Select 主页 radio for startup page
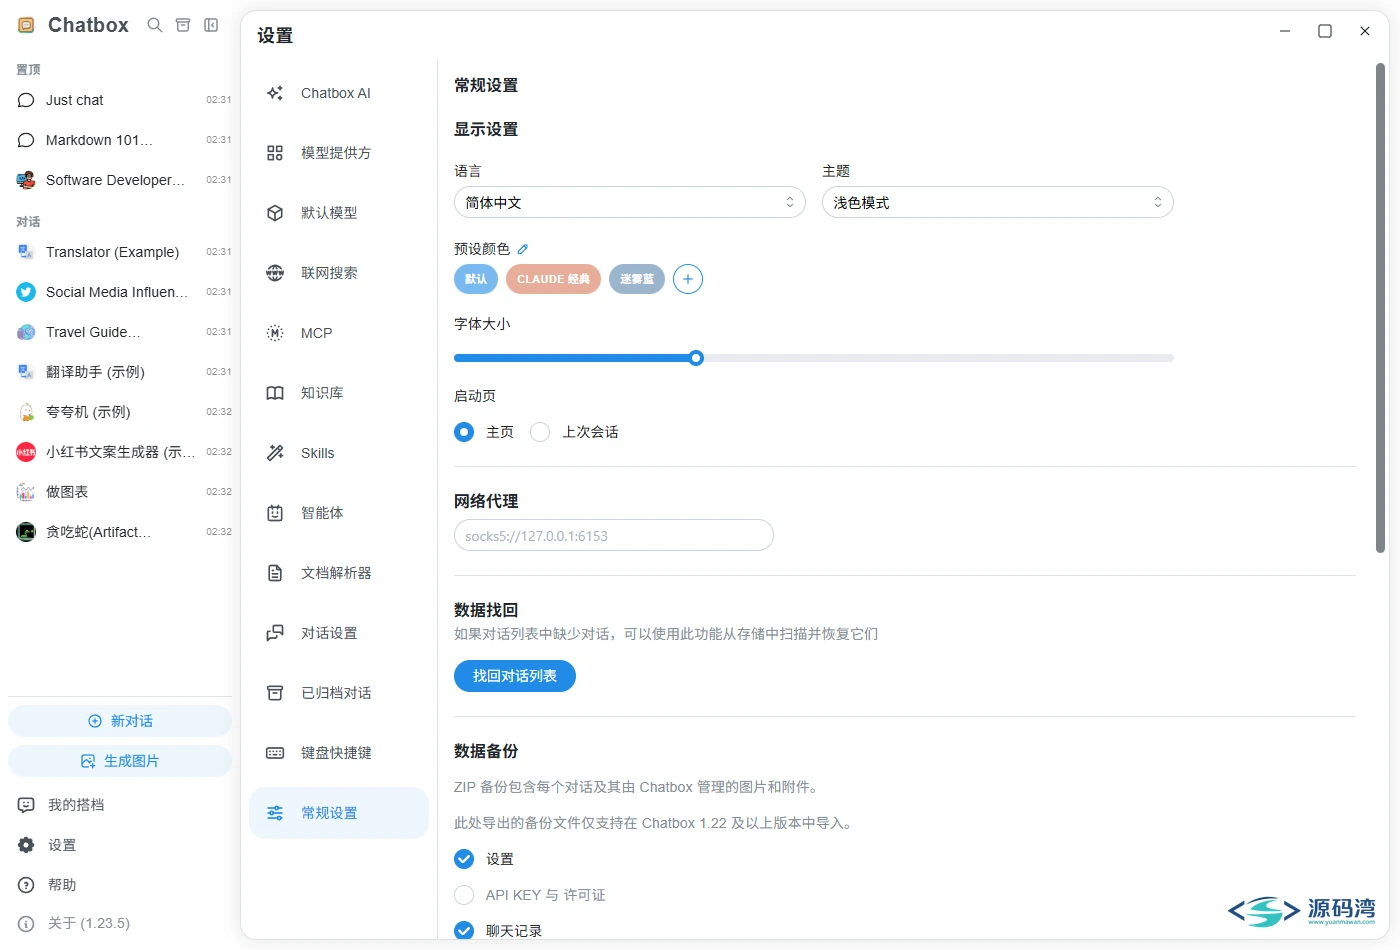The width and height of the screenshot is (1400, 950). point(464,432)
